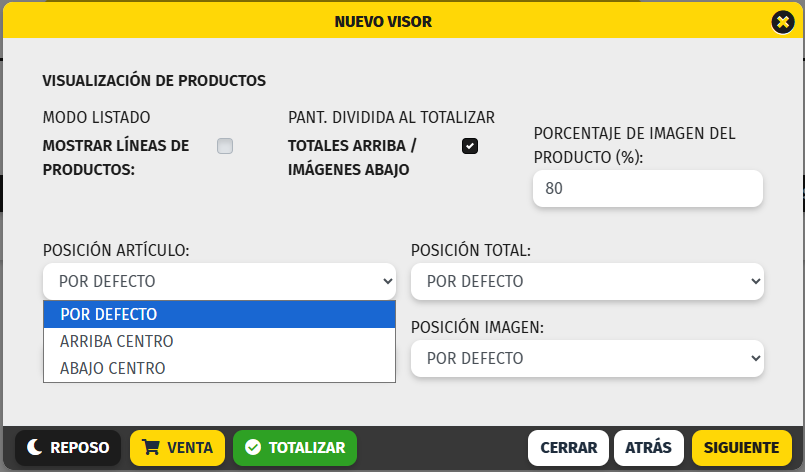The height and width of the screenshot is (472, 805).
Task: Open the Posición Total dropdown
Action: 587,282
